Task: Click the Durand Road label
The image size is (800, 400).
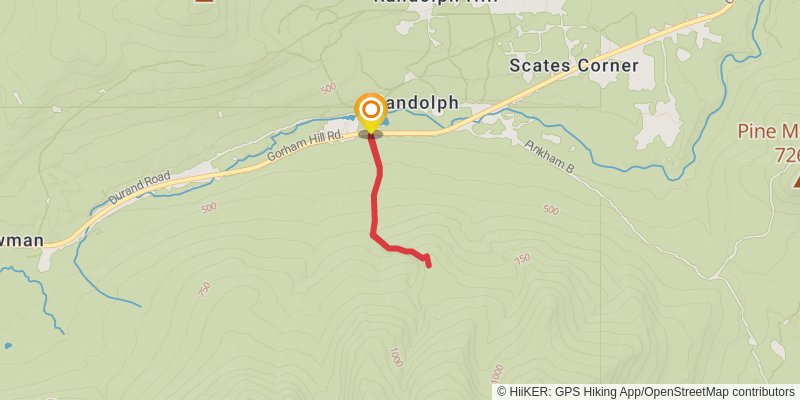Action: pos(139,187)
